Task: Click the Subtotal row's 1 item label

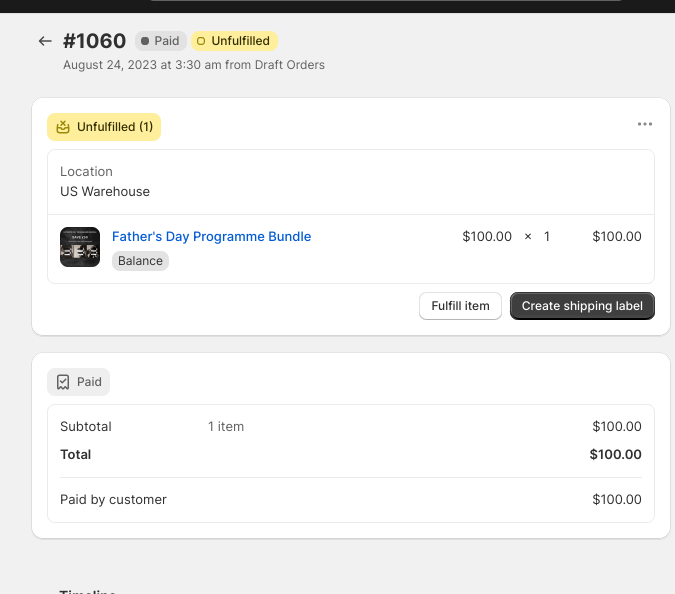Action: (x=226, y=427)
